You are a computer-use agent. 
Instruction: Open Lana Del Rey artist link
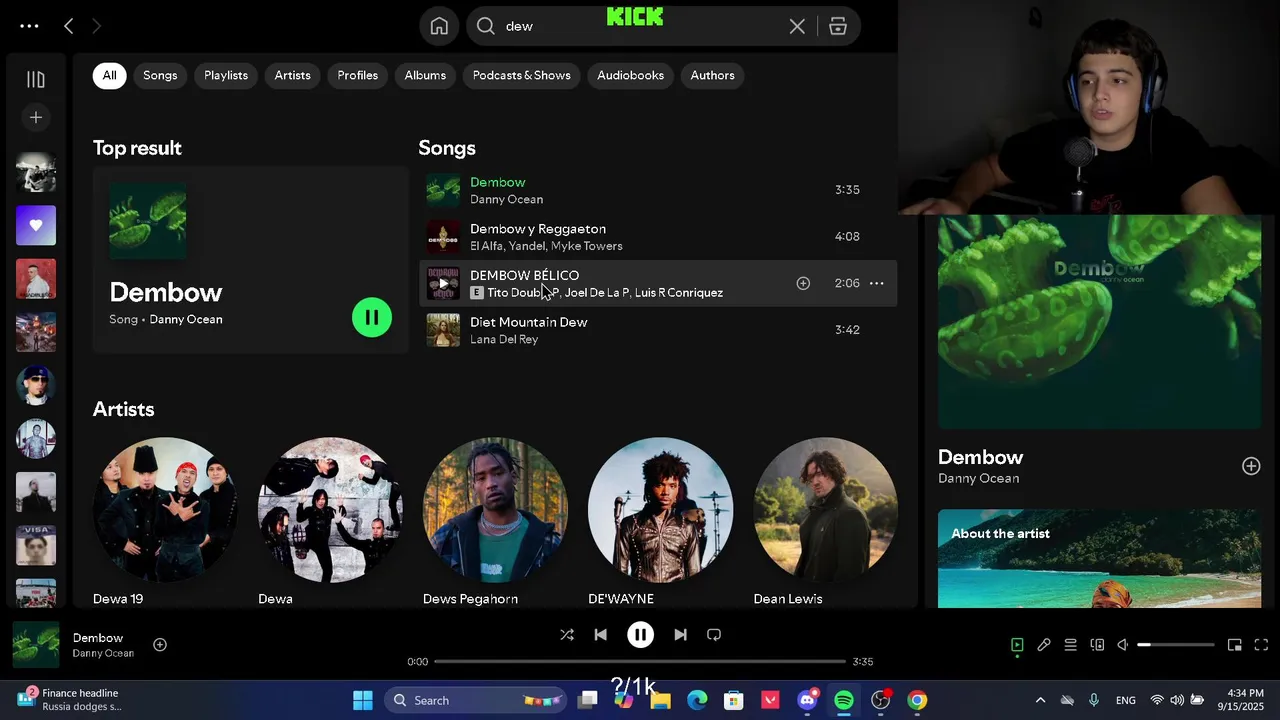(504, 339)
